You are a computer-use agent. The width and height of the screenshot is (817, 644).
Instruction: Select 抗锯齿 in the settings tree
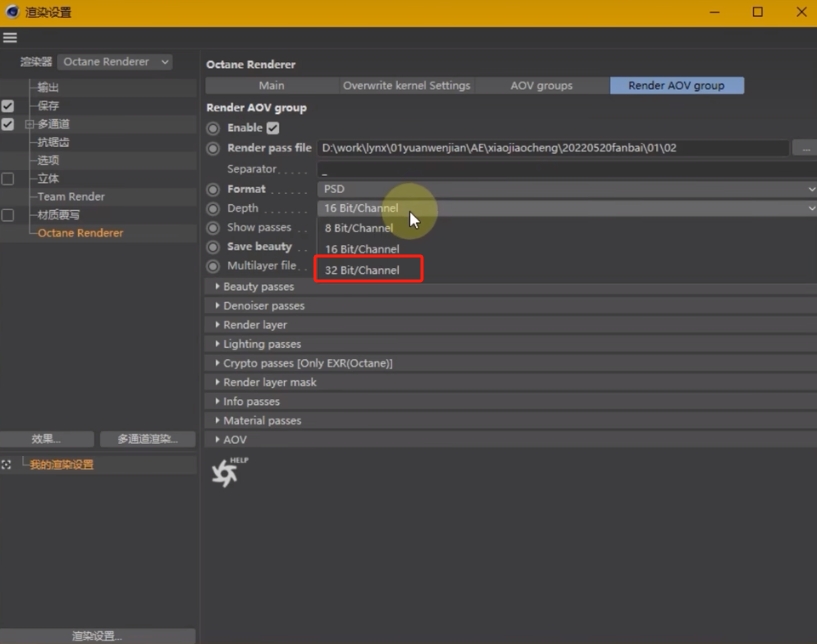[x=53, y=142]
